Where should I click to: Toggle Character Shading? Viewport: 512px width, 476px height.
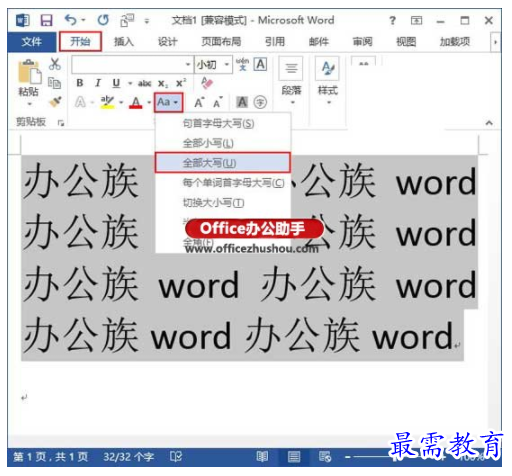(x=242, y=102)
